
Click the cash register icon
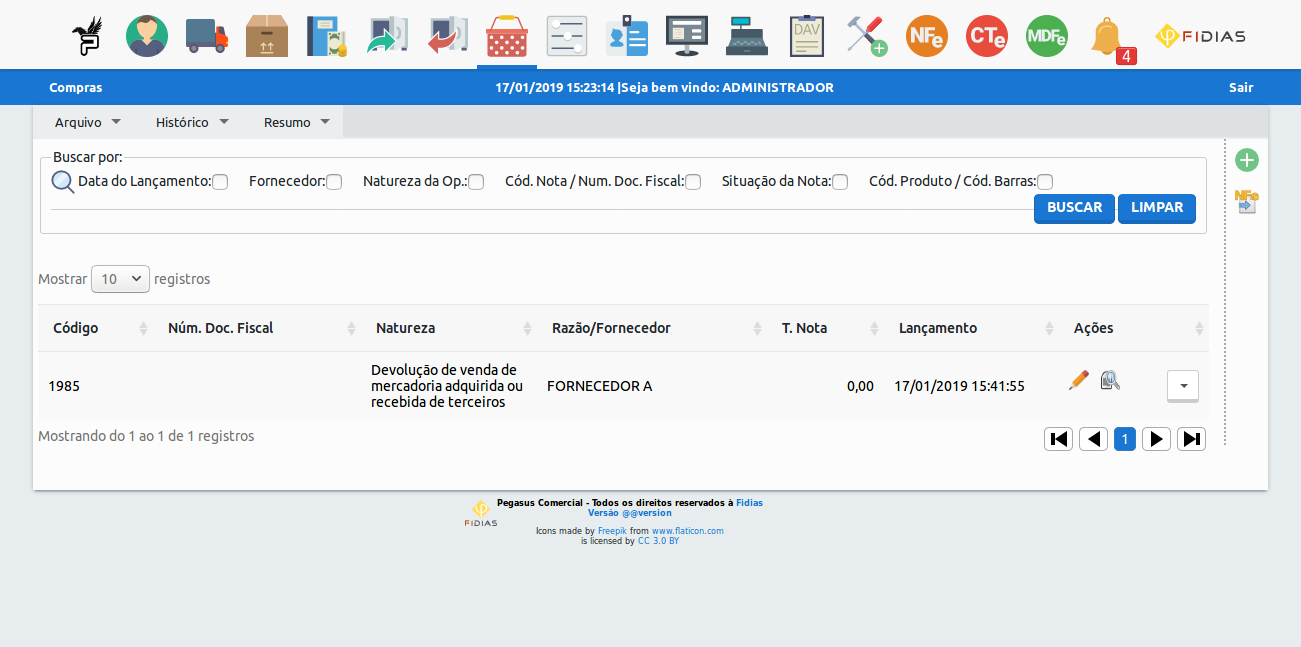(746, 34)
